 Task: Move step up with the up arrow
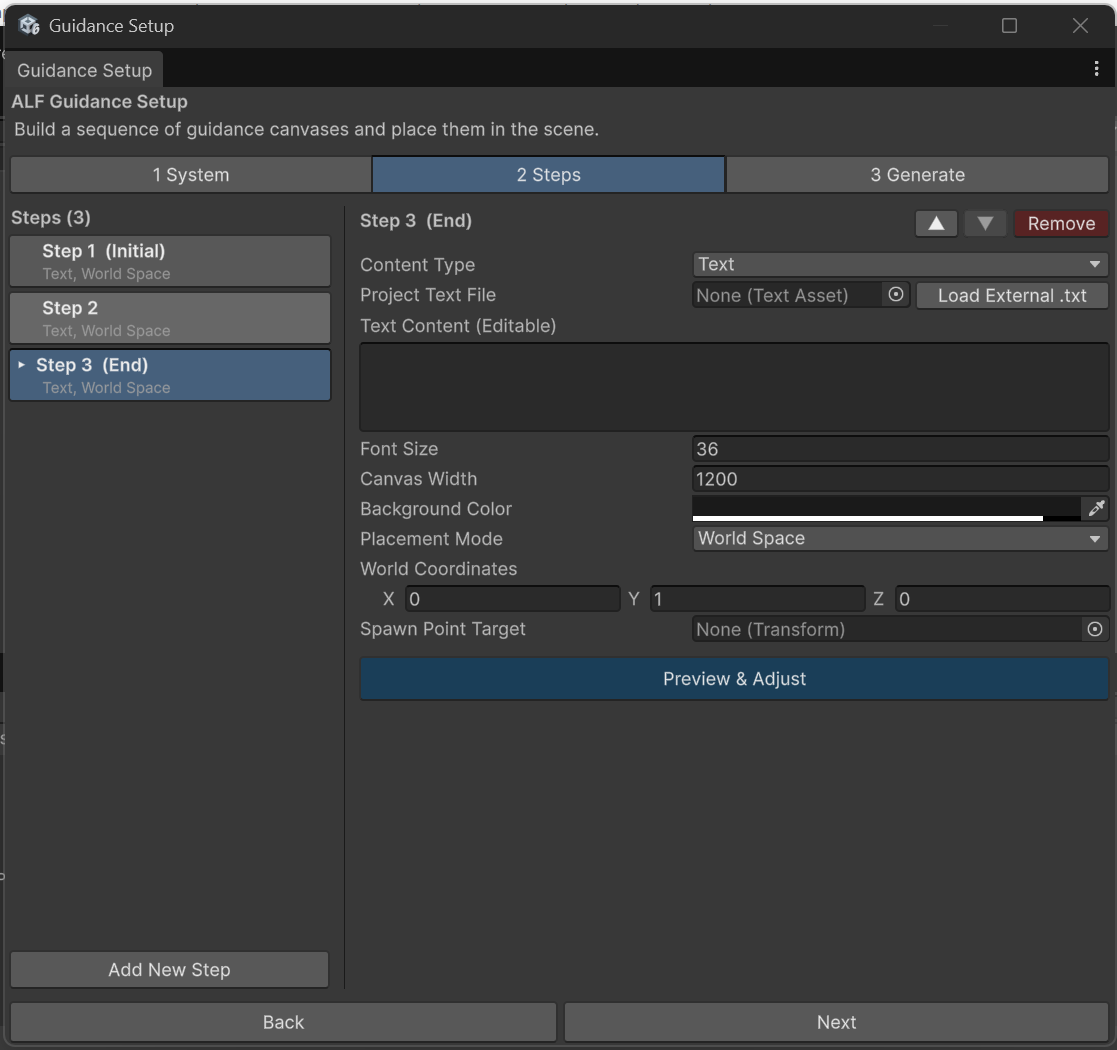[x=936, y=224]
